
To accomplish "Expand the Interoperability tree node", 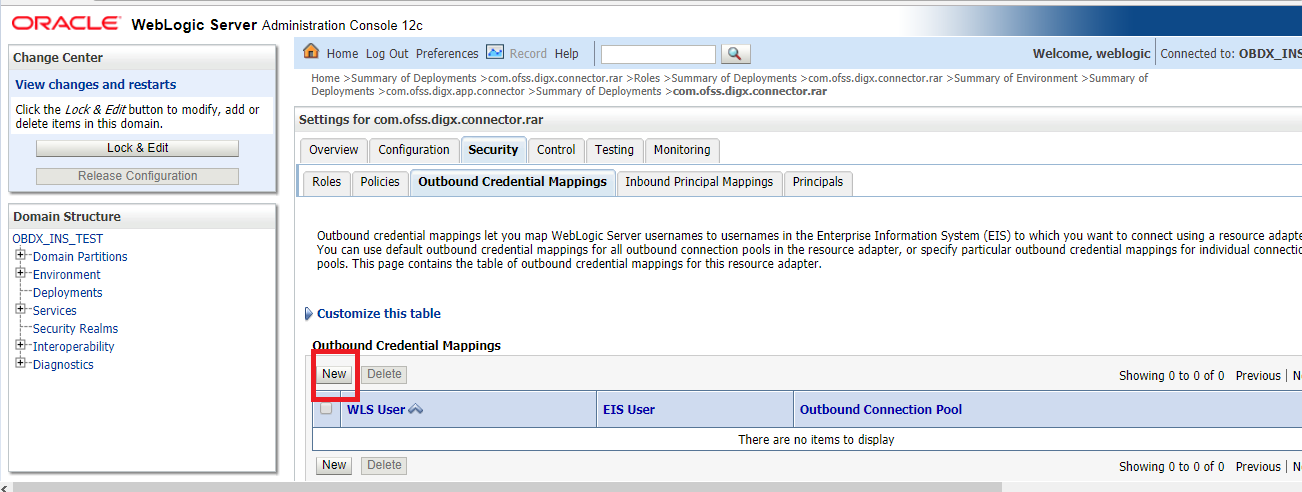I will pyautogui.click(x=20, y=346).
